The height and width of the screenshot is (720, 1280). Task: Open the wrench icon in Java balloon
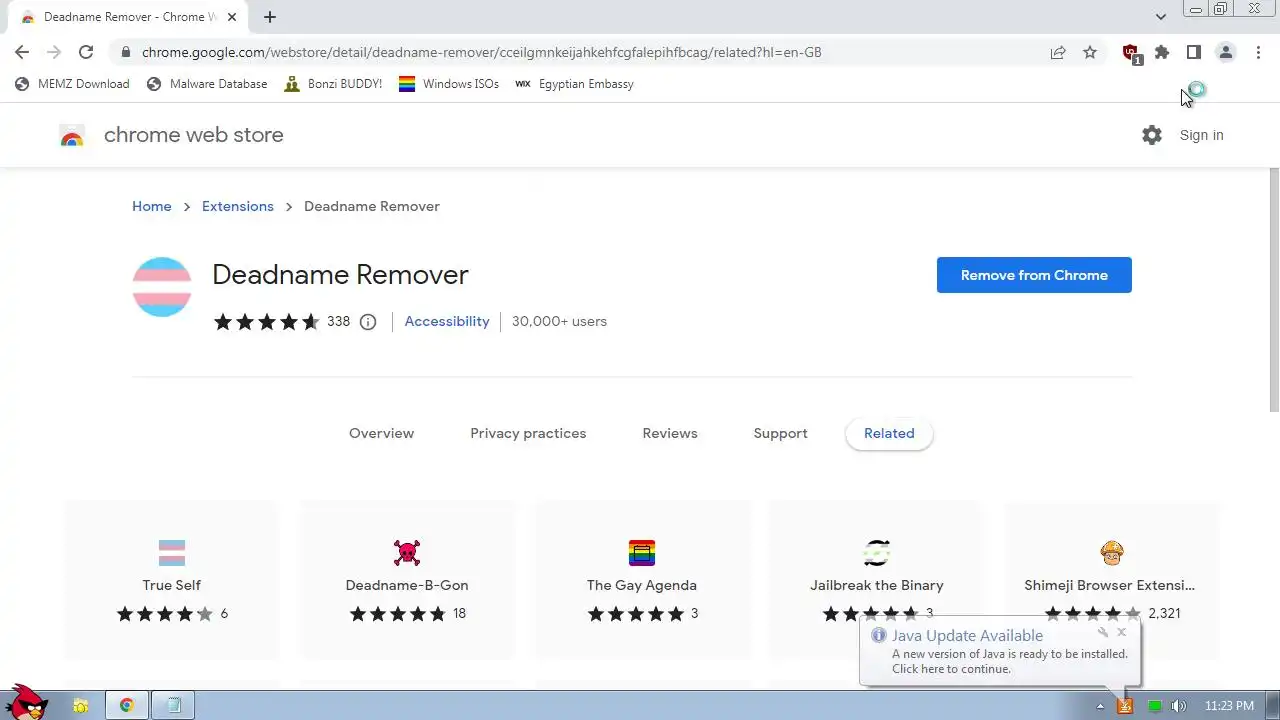[x=1103, y=632]
